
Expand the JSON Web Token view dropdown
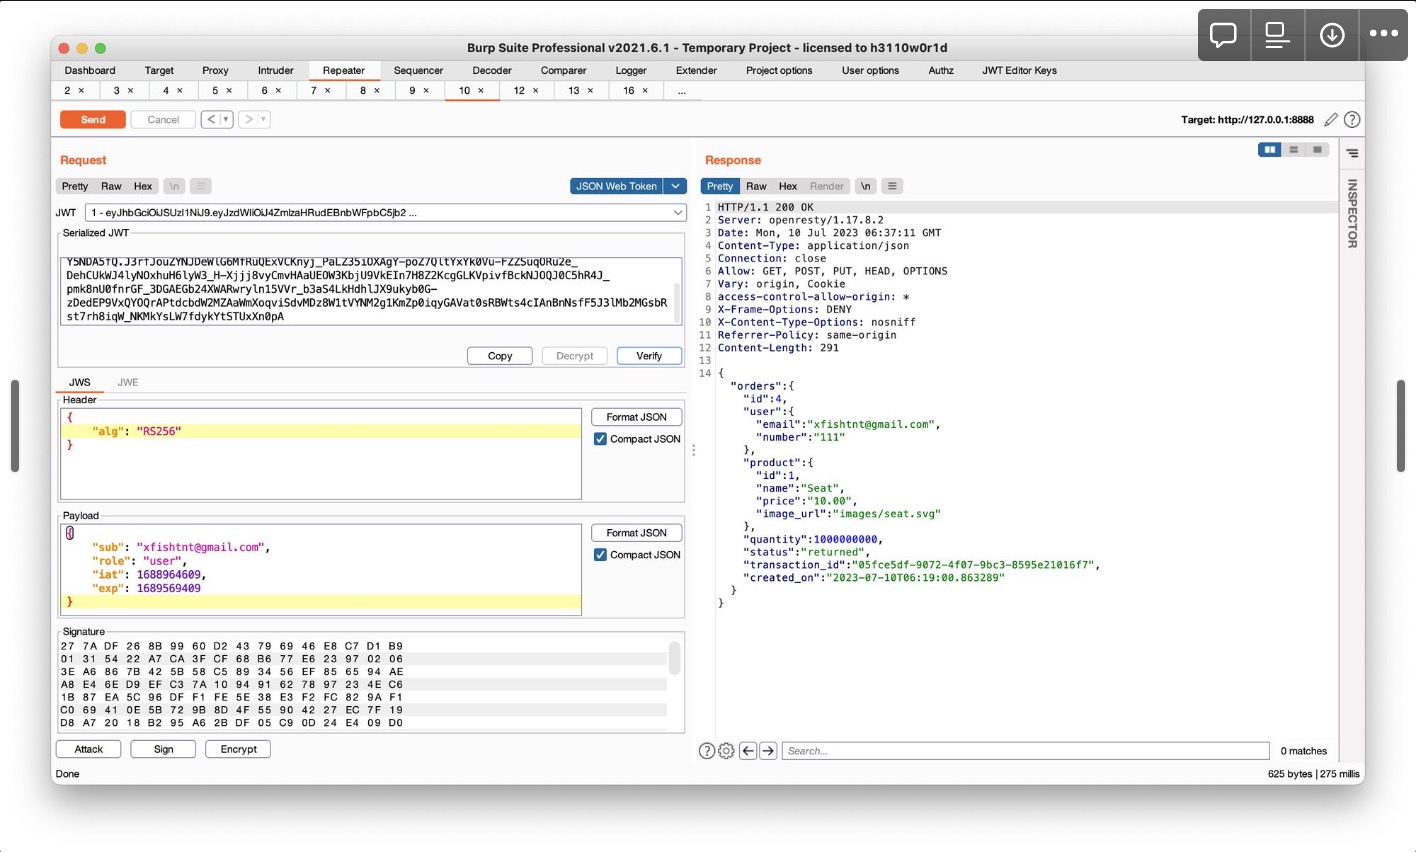pos(676,186)
